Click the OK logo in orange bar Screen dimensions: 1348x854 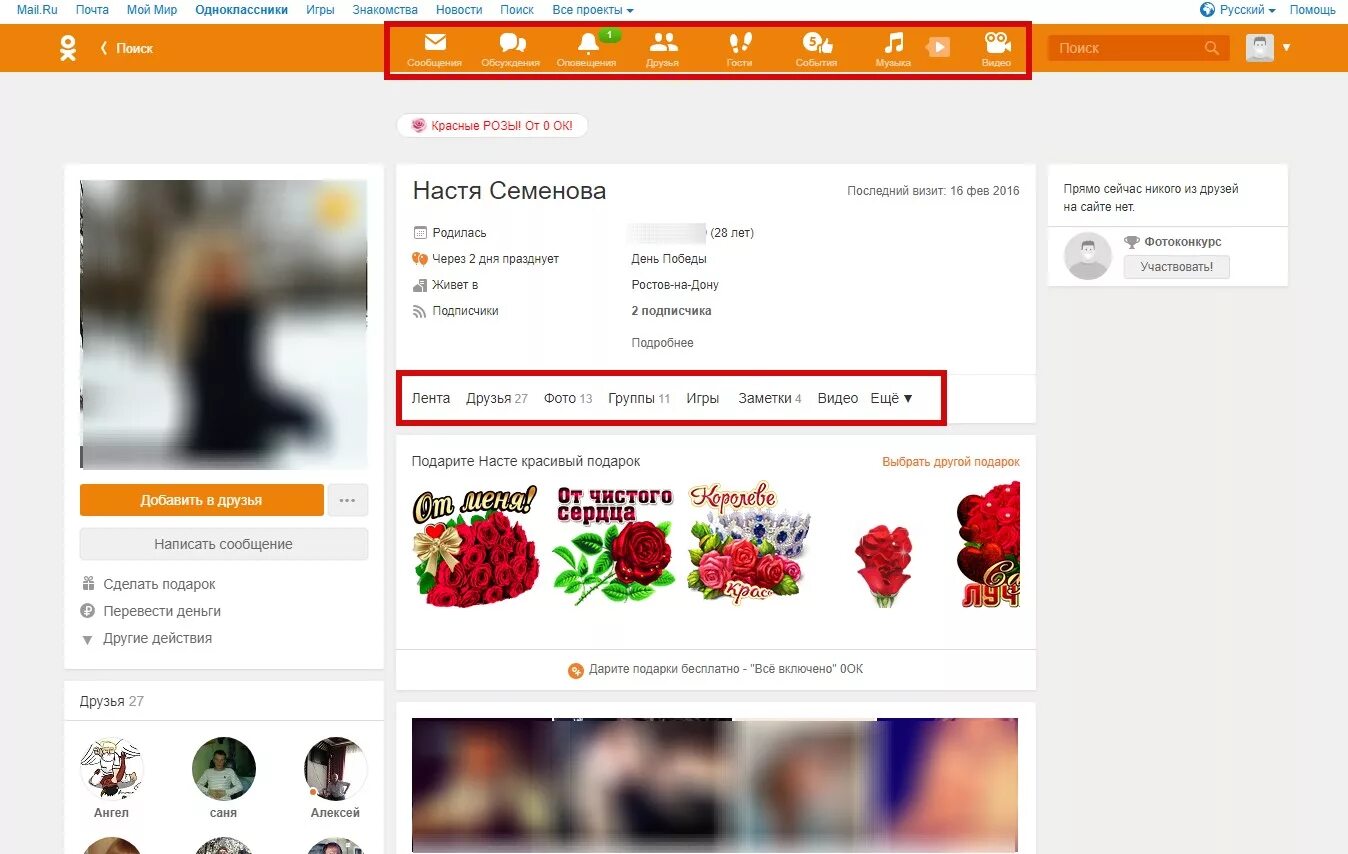point(68,47)
